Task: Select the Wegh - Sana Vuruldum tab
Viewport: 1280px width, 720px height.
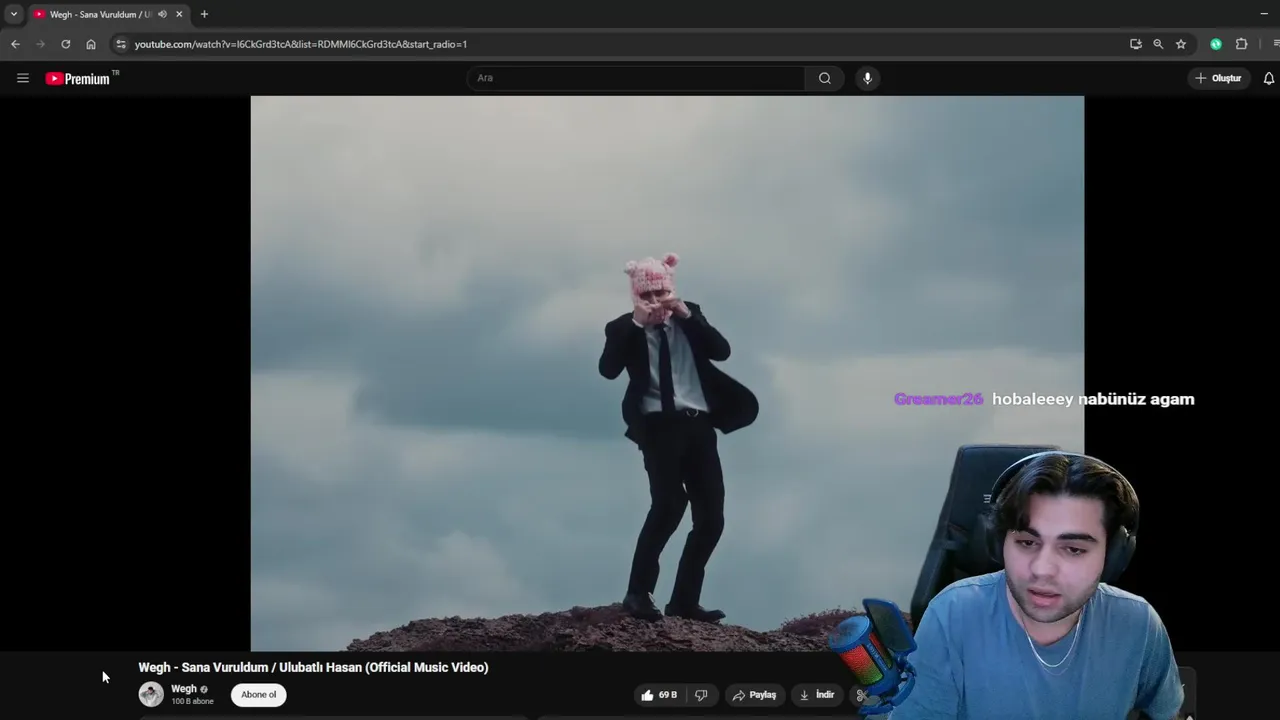Action: click(107, 14)
